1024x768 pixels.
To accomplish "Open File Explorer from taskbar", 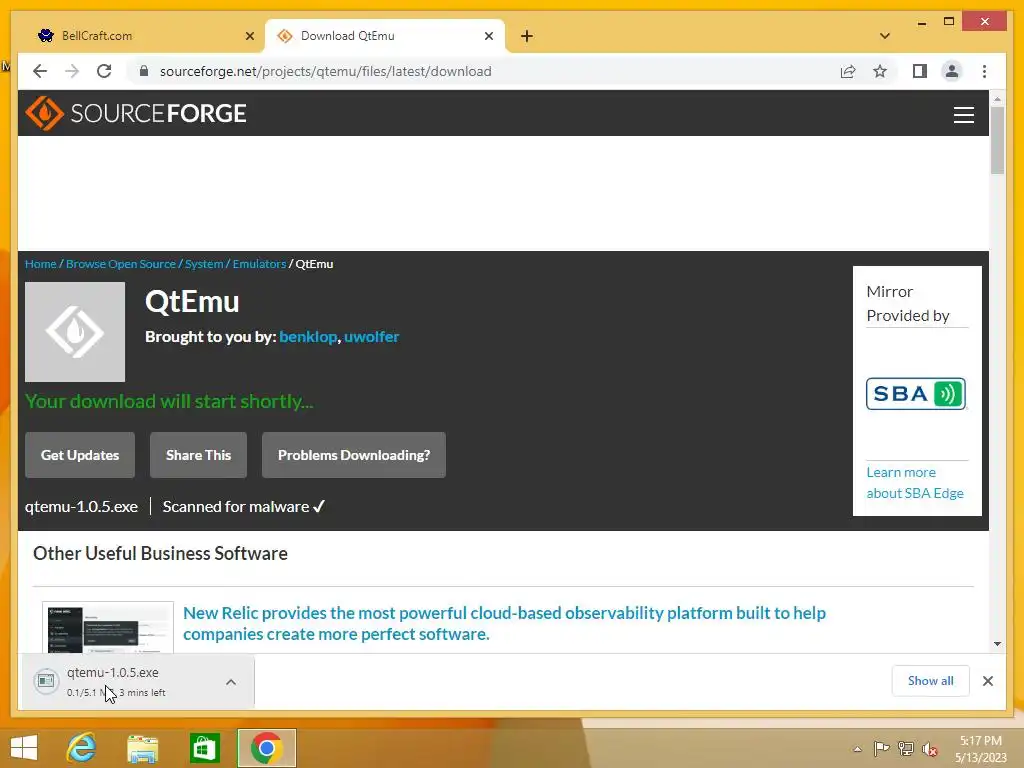I will (x=142, y=748).
